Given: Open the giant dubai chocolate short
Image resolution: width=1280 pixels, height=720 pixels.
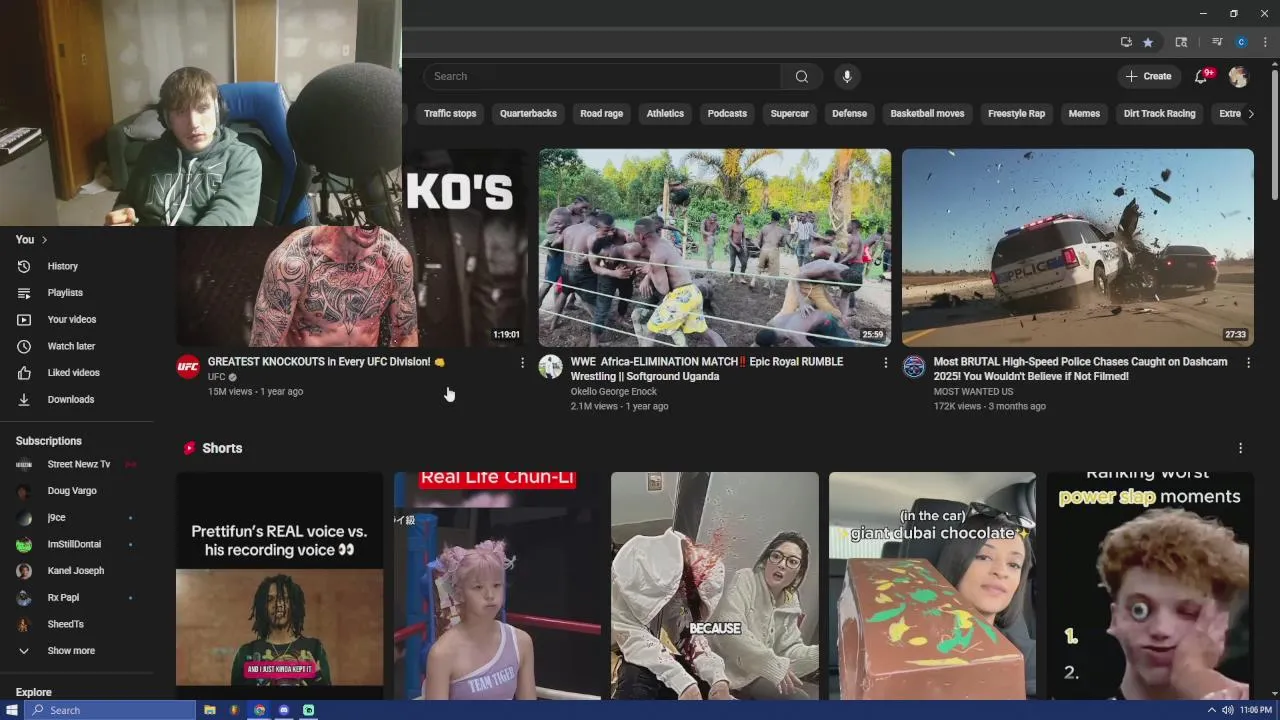Looking at the screenshot, I should [932, 586].
